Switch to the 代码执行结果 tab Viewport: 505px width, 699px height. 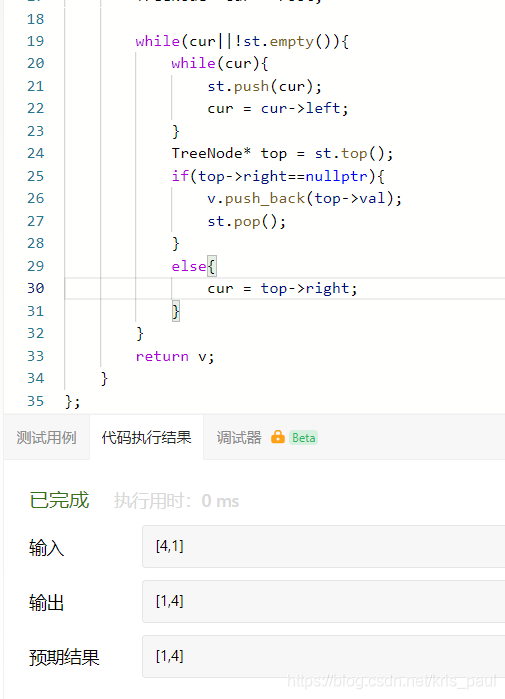pyautogui.click(x=146, y=437)
